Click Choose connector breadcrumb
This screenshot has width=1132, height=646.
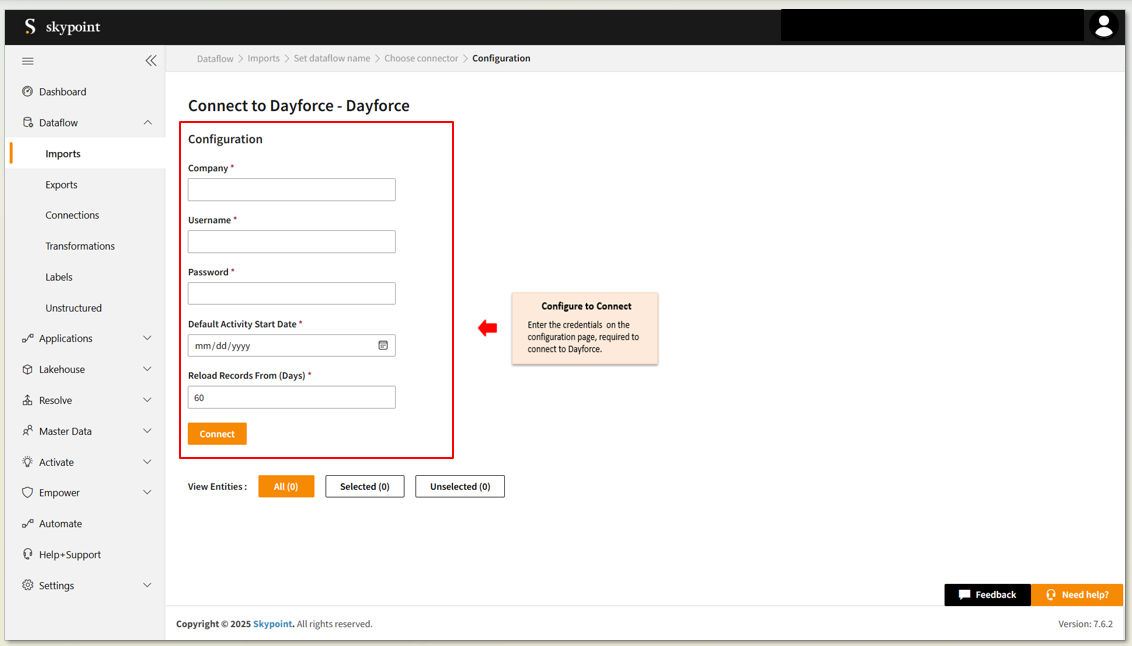tap(421, 58)
